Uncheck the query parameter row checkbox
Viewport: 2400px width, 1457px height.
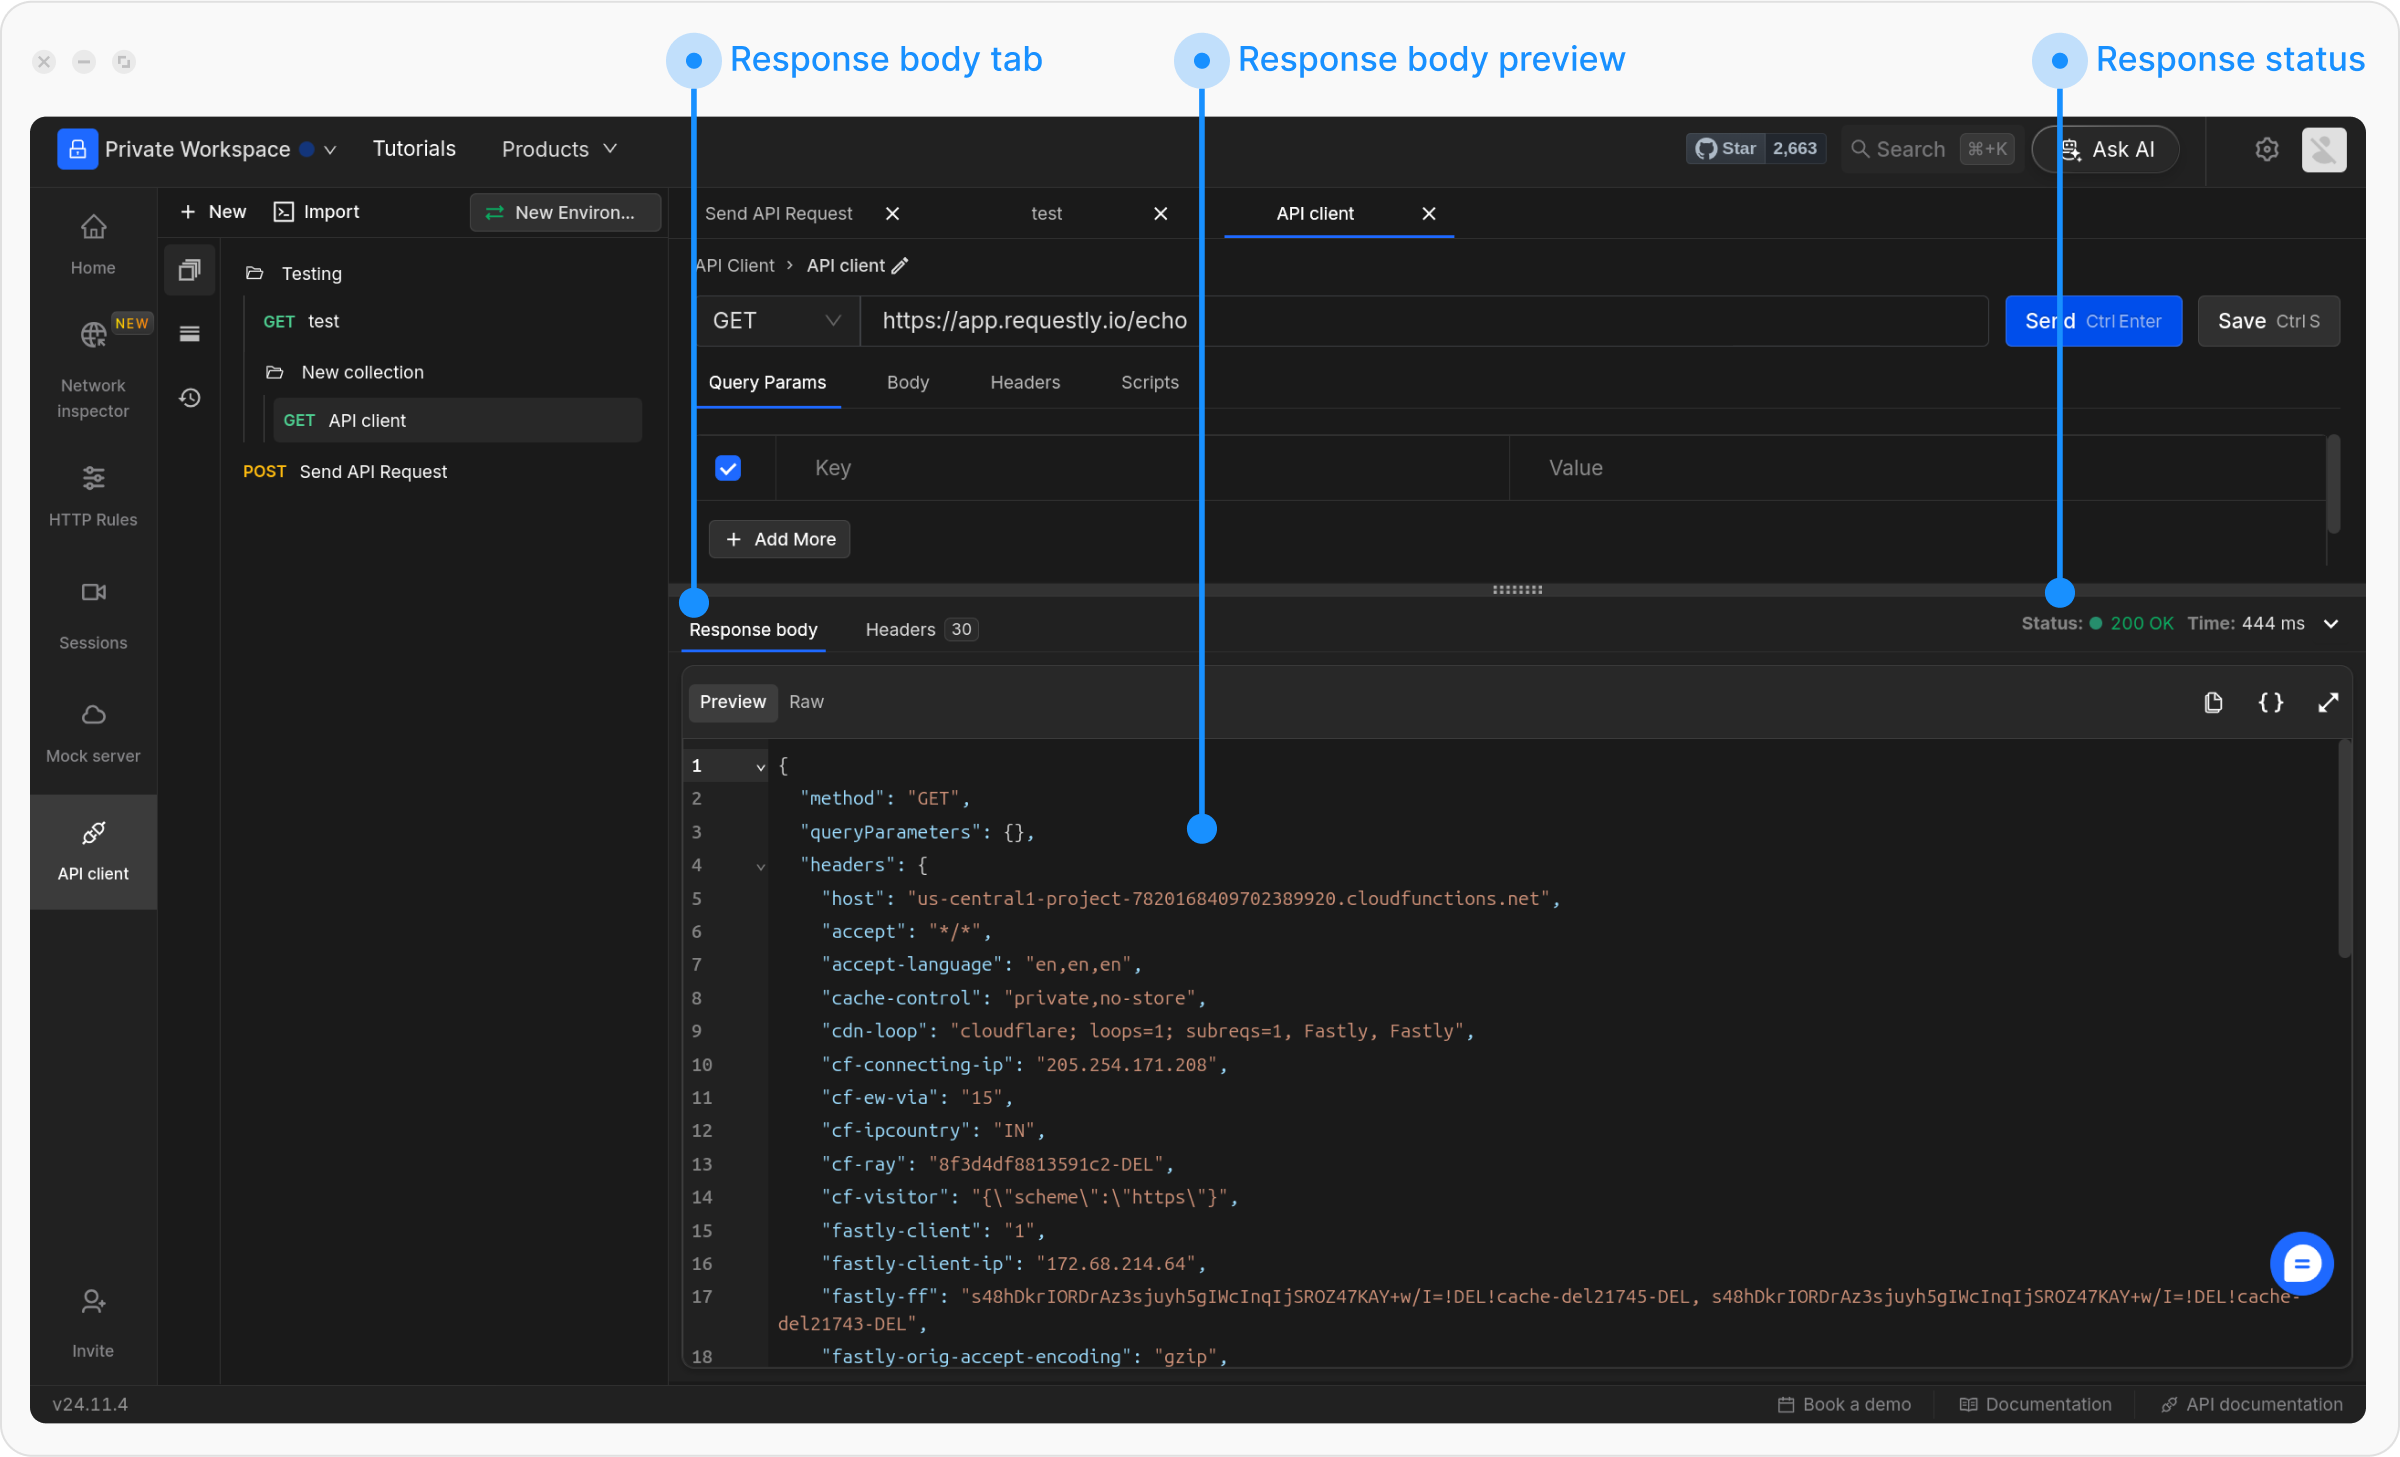(728, 467)
